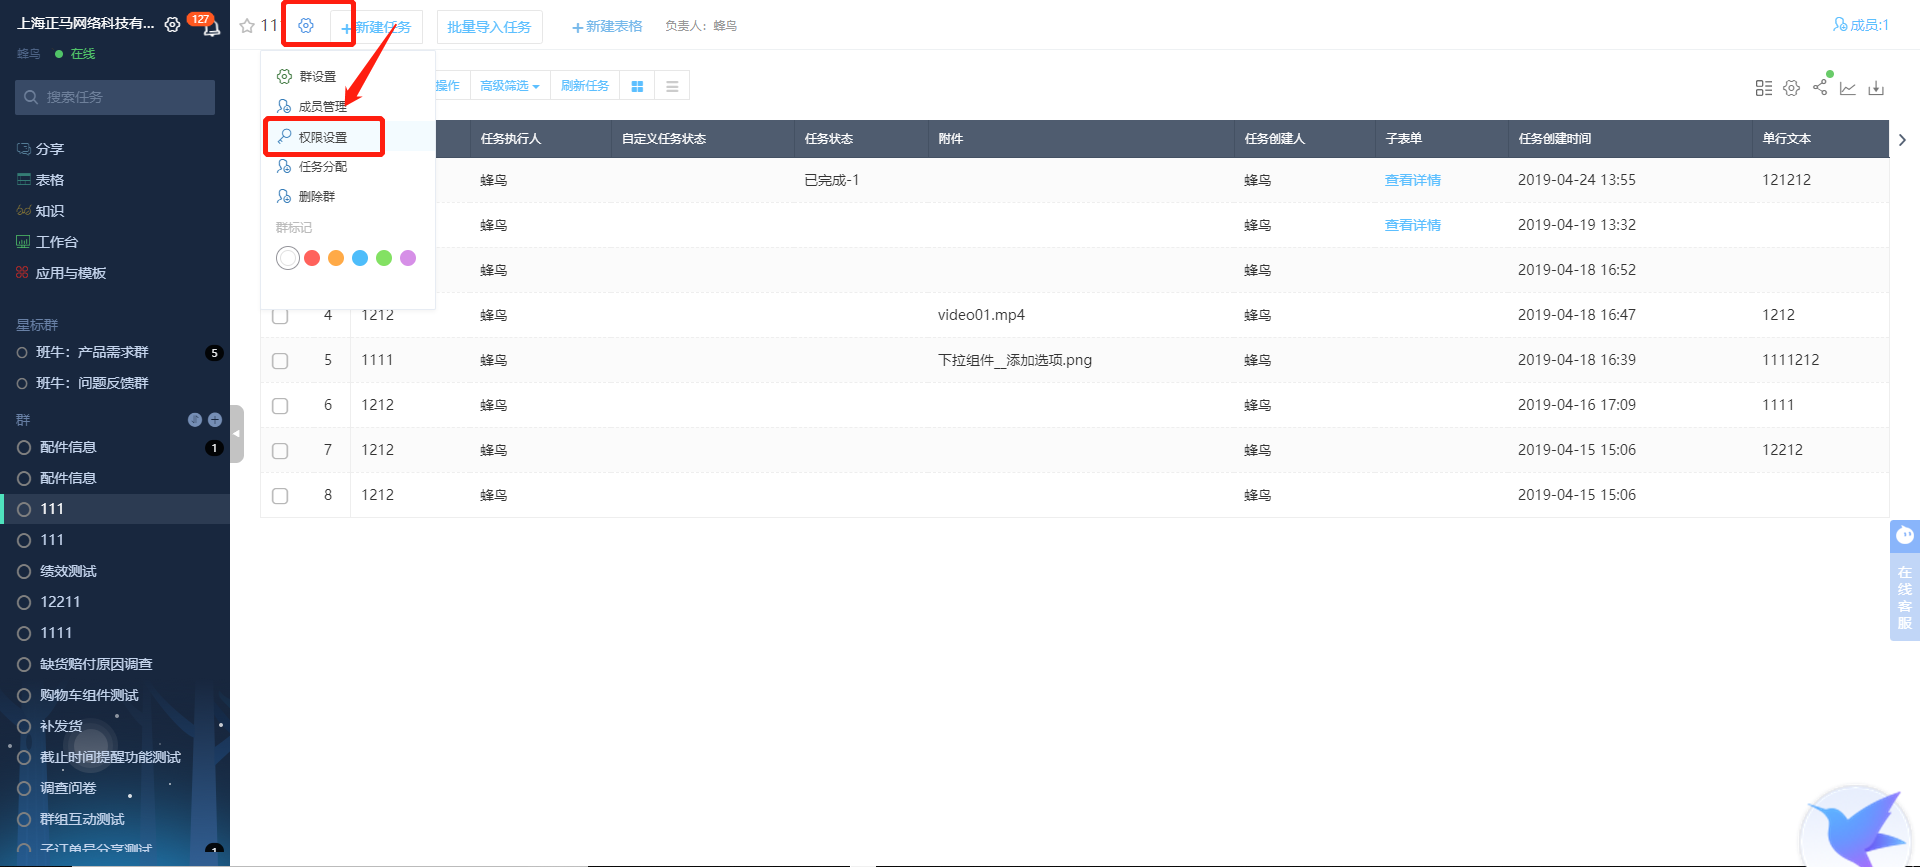Click the download export icon
This screenshot has height=867, width=1920.
coord(1876,88)
